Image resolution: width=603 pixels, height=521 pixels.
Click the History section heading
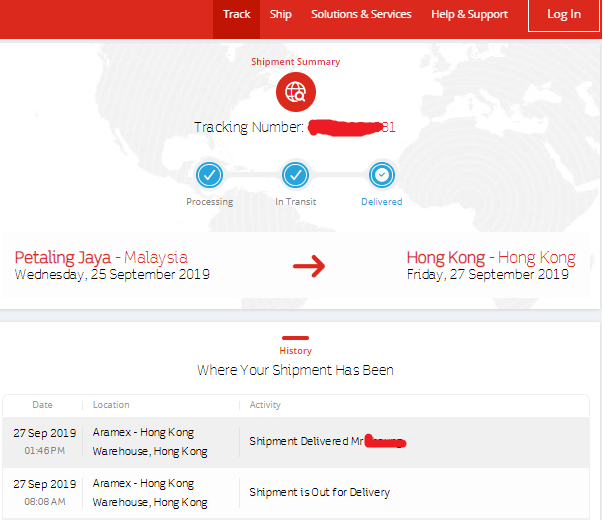(295, 351)
